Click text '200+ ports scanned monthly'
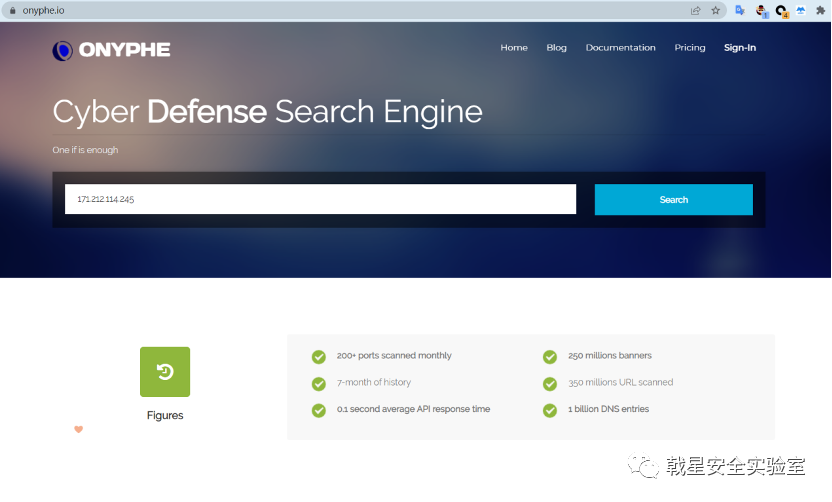 (394, 356)
